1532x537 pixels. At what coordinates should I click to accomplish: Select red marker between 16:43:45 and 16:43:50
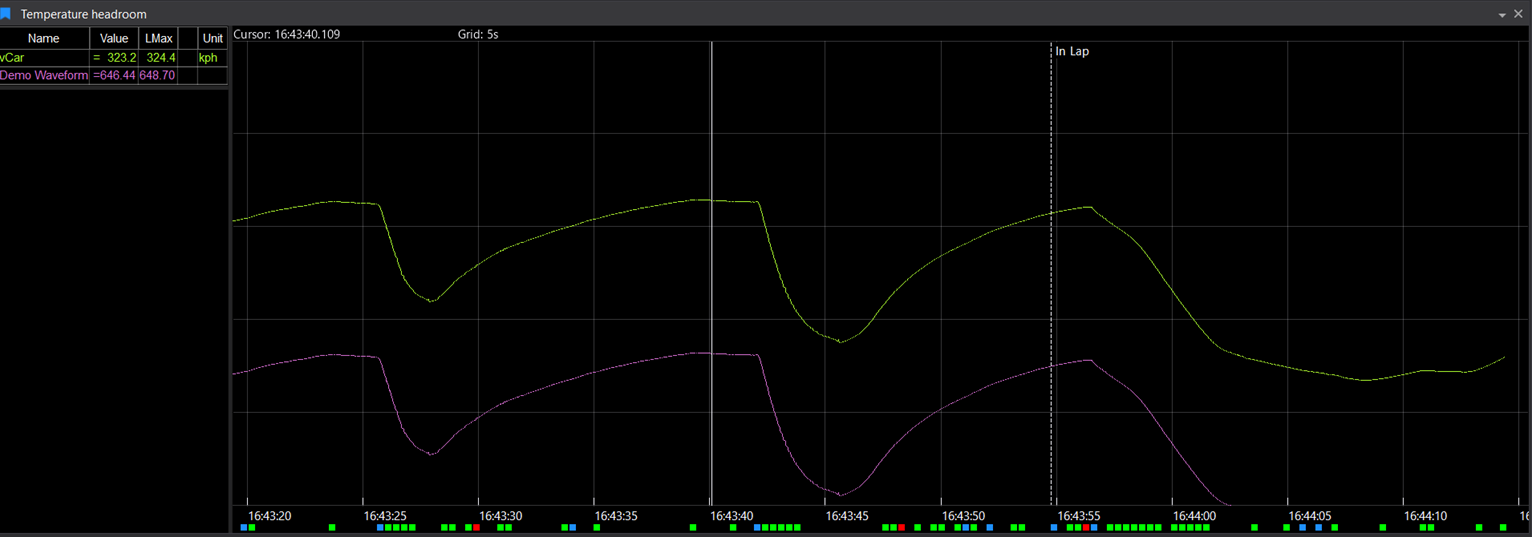click(901, 527)
